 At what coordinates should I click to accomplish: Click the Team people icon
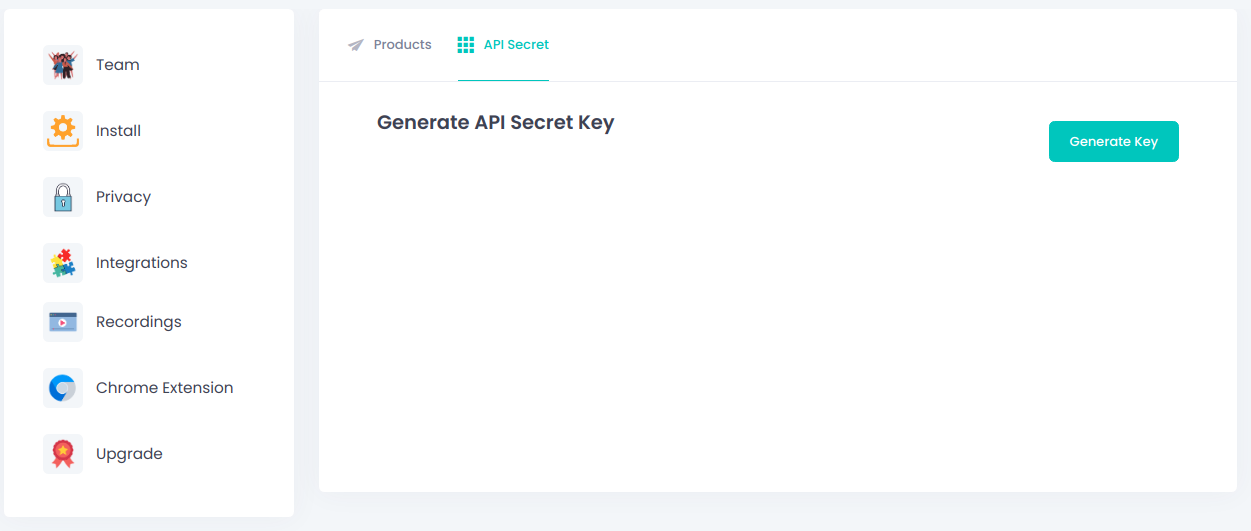tap(63, 65)
